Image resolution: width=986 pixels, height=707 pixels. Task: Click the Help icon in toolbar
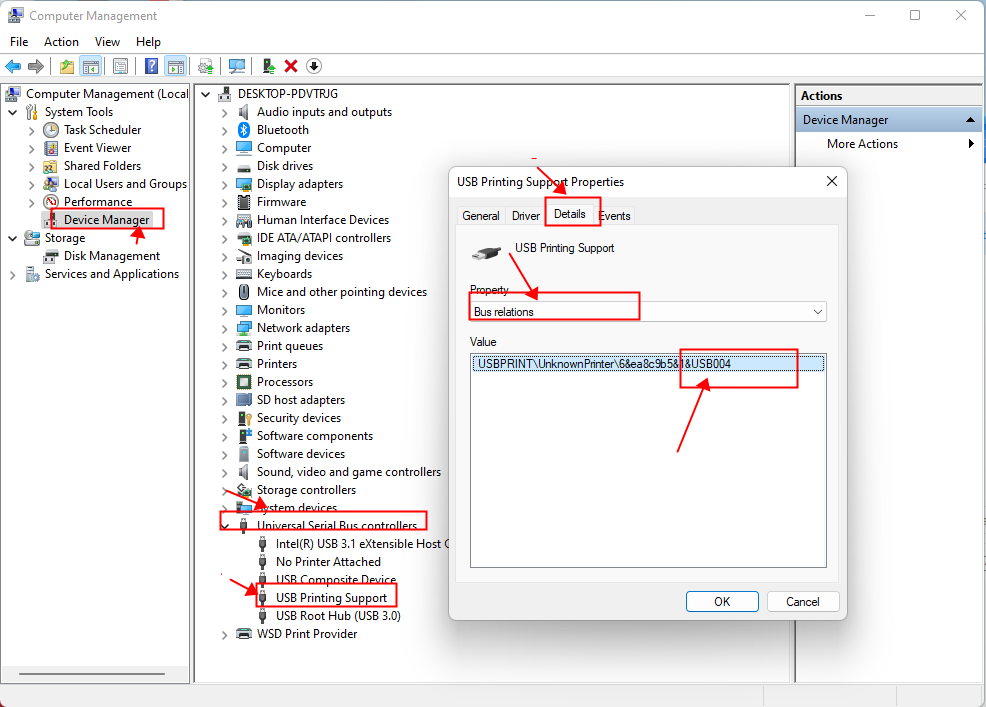[x=151, y=66]
